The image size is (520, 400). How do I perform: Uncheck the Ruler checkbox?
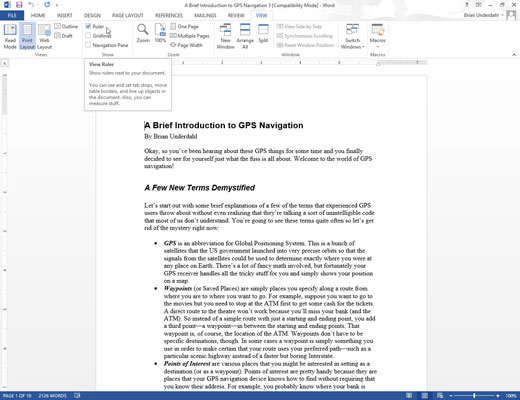coord(88,26)
